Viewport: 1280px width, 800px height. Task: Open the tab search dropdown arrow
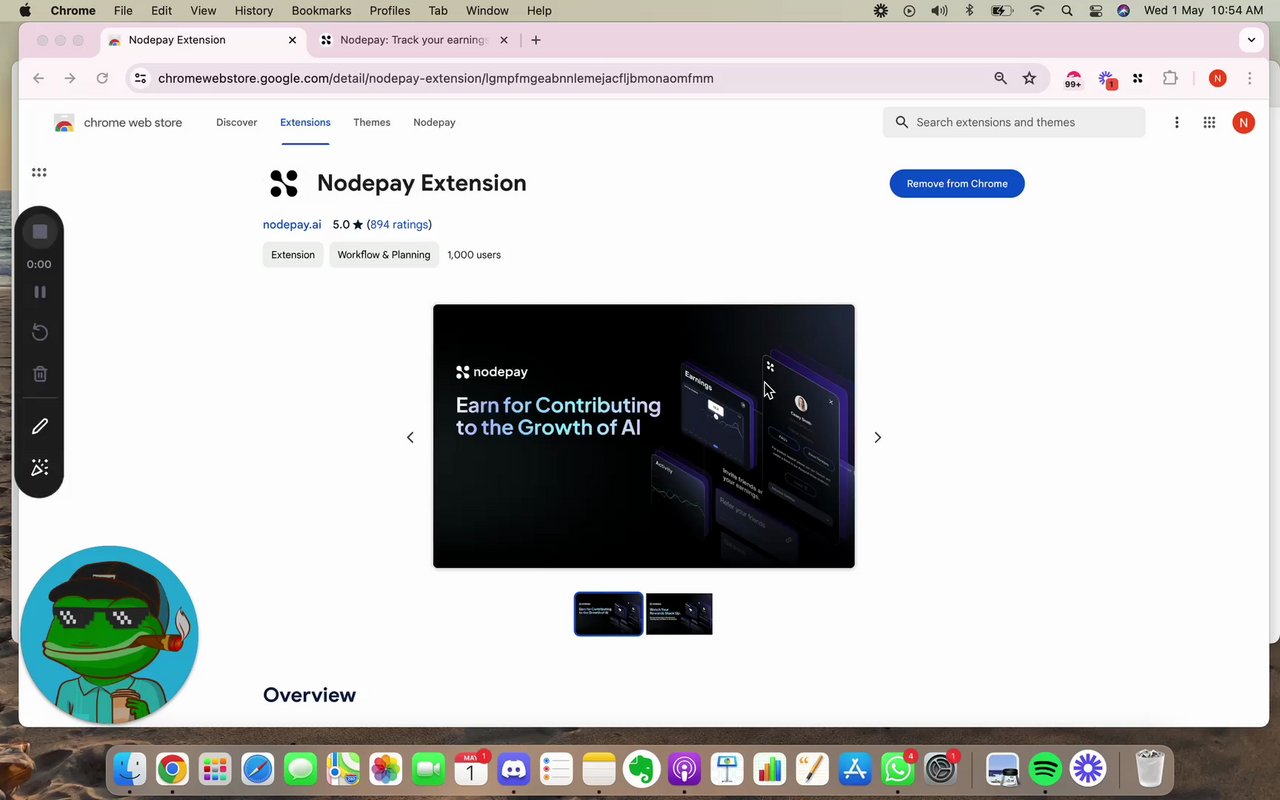(1251, 40)
